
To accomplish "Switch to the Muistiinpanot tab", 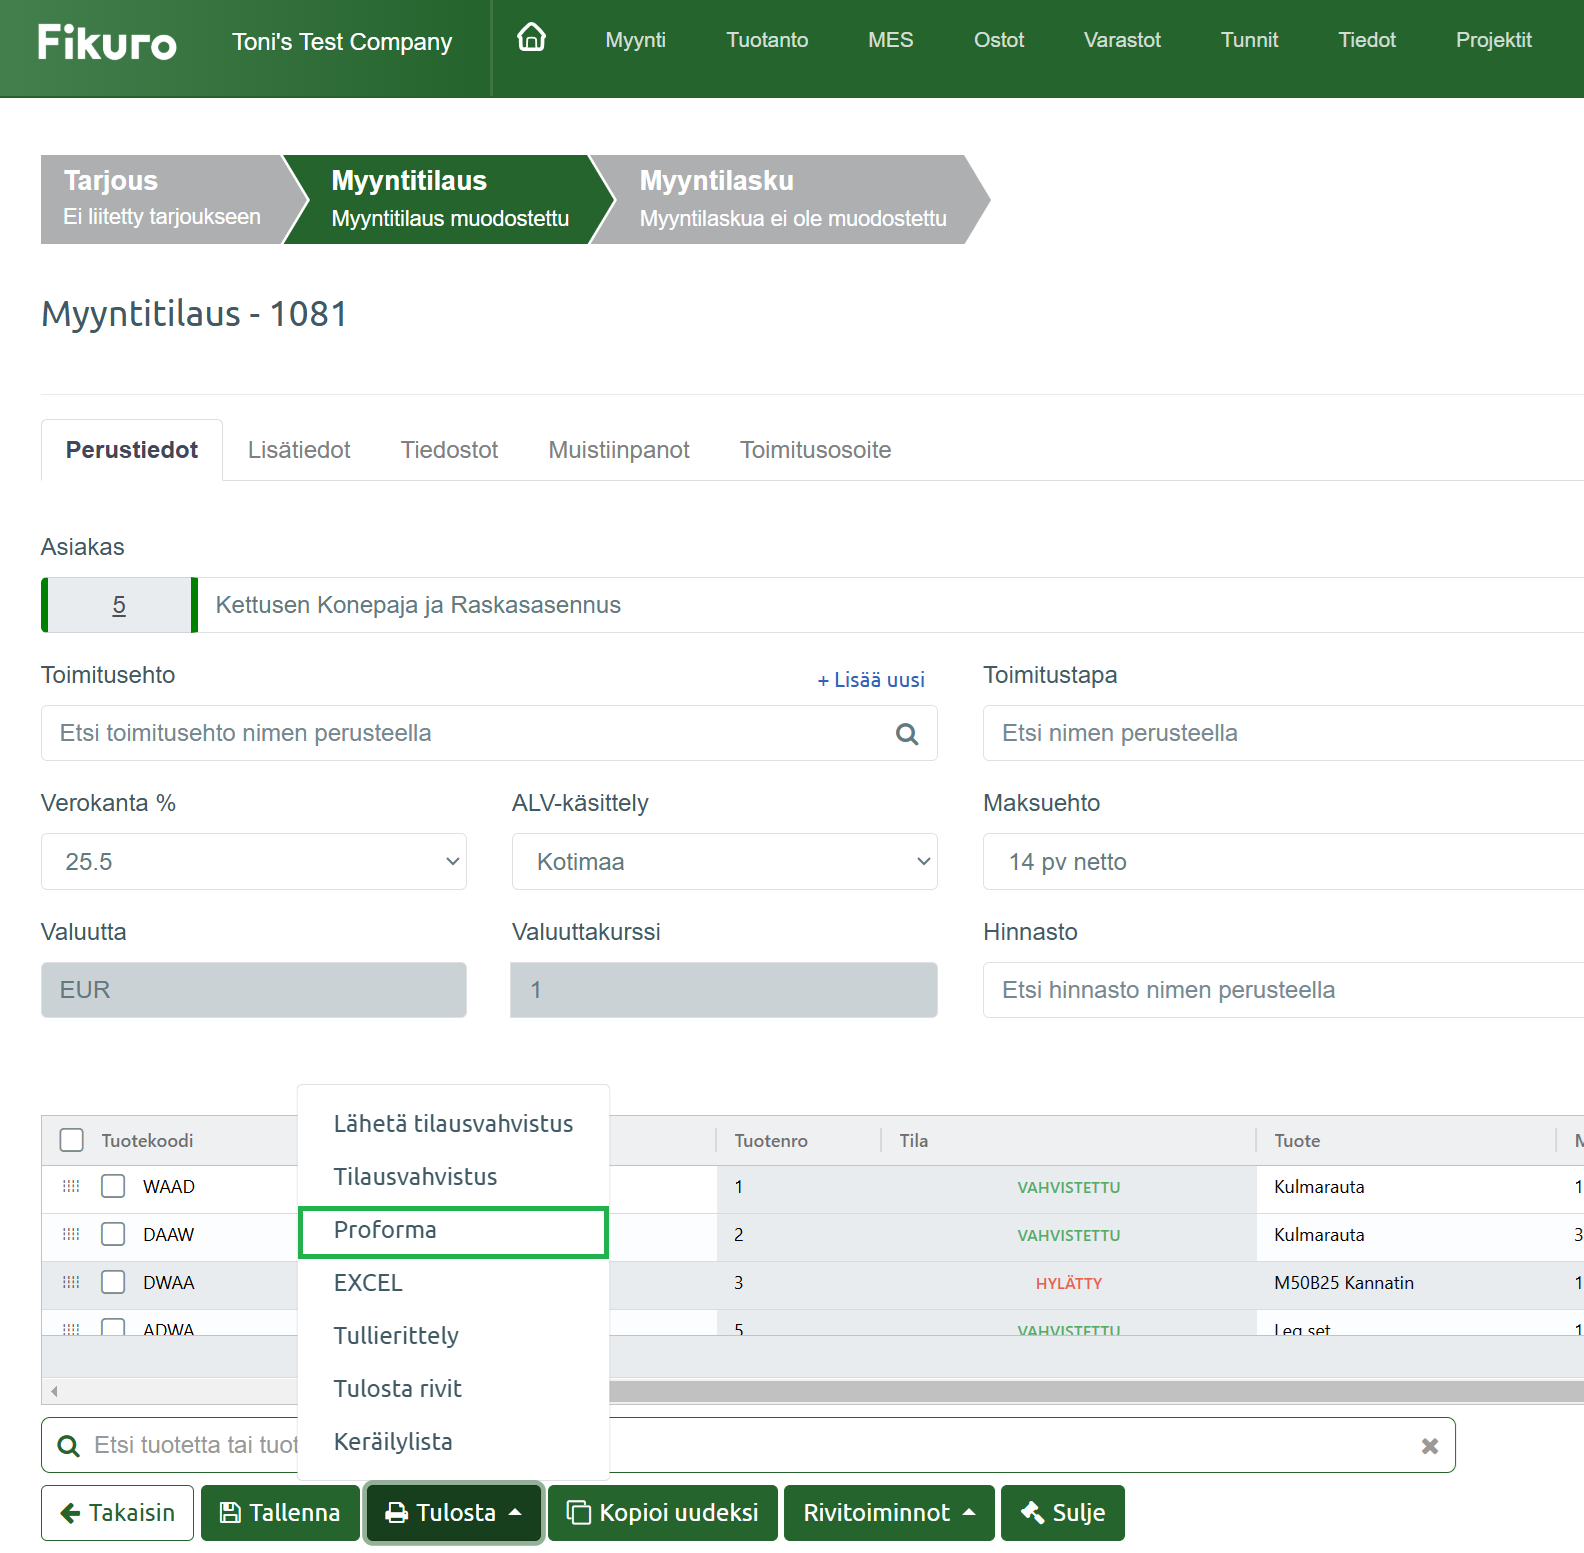I will click(x=619, y=450).
